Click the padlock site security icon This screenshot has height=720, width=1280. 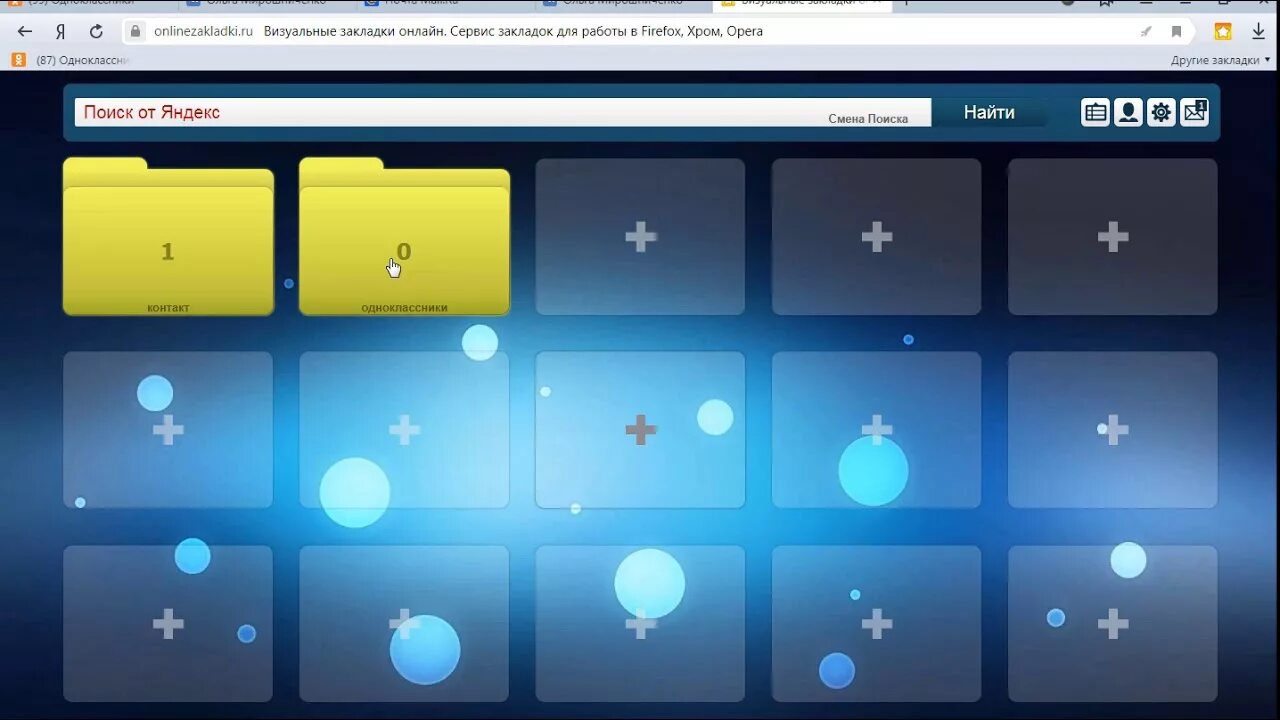click(x=136, y=31)
